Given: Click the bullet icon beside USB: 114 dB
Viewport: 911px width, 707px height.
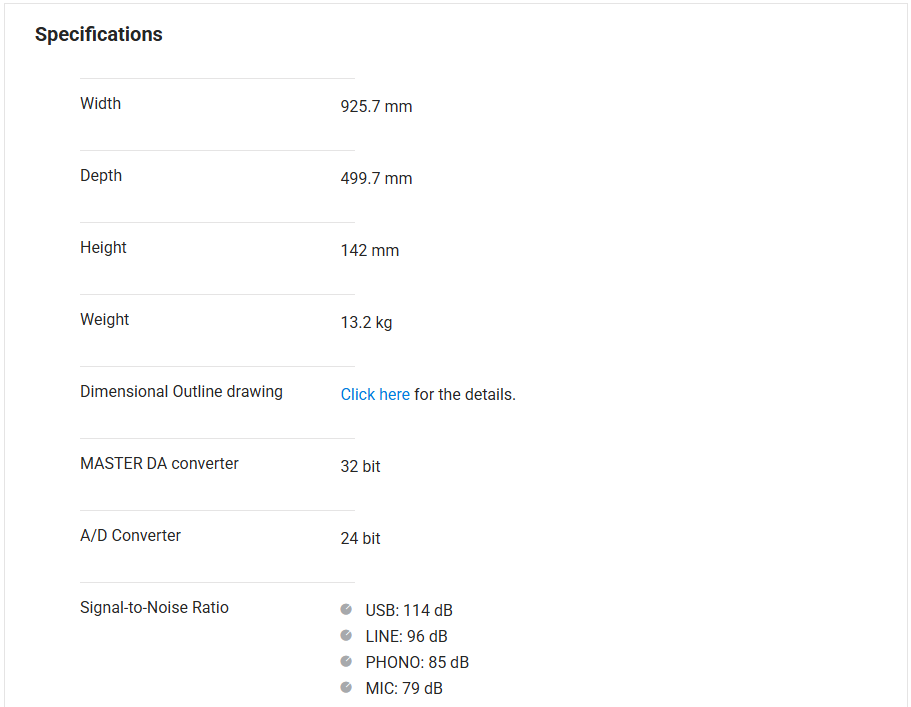Looking at the screenshot, I should click(x=346, y=609).
